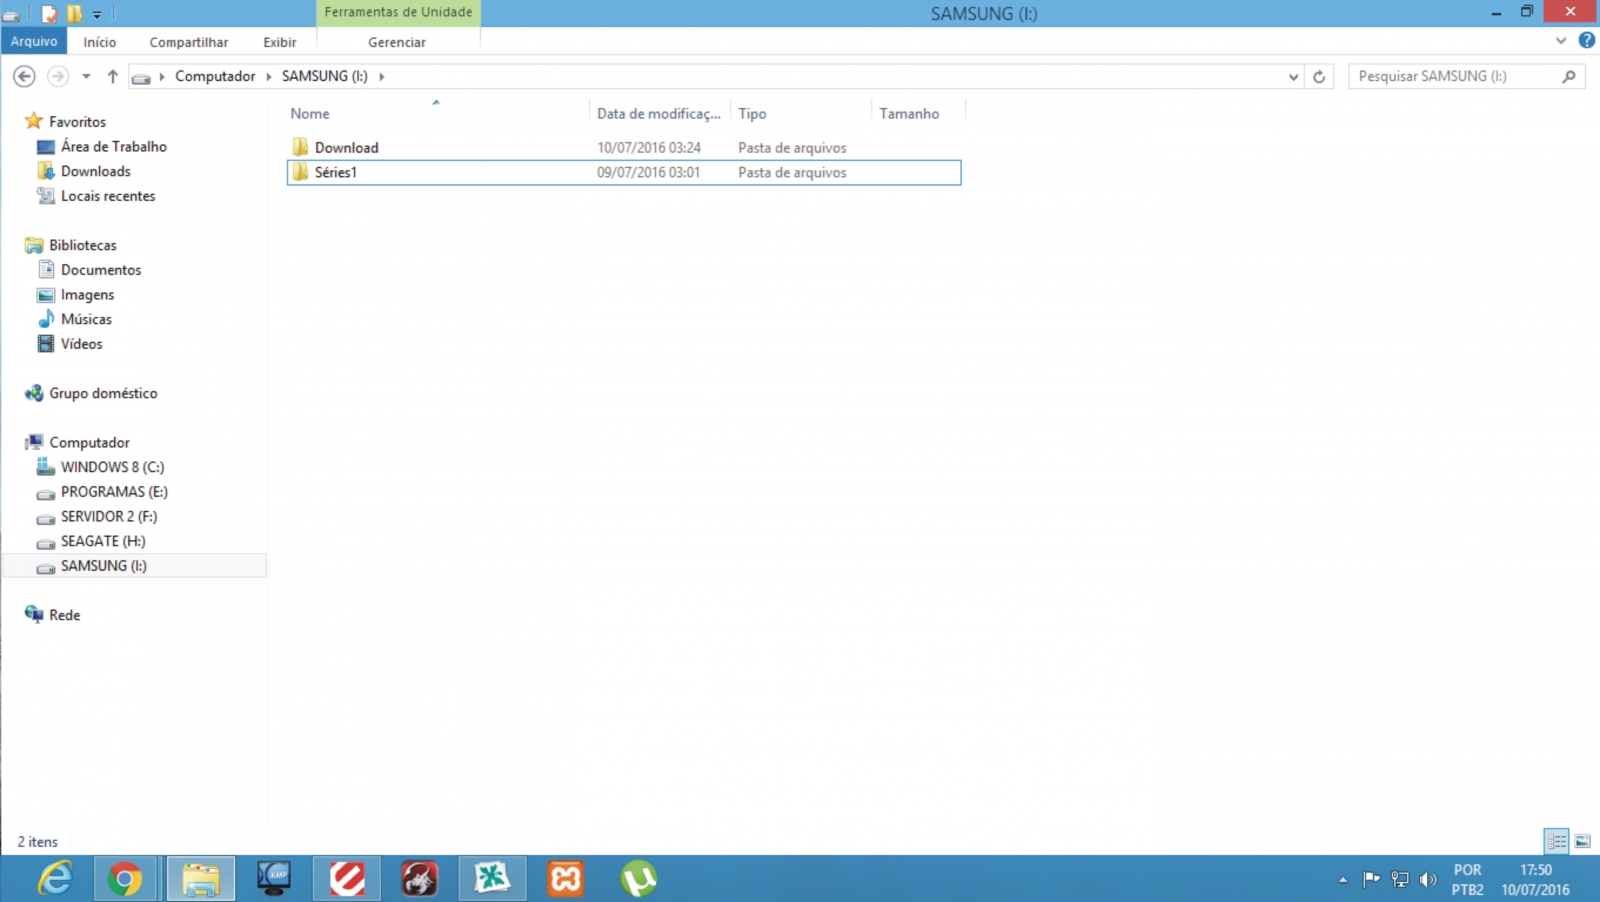Open XAMPP from the taskbar

(x=565, y=879)
